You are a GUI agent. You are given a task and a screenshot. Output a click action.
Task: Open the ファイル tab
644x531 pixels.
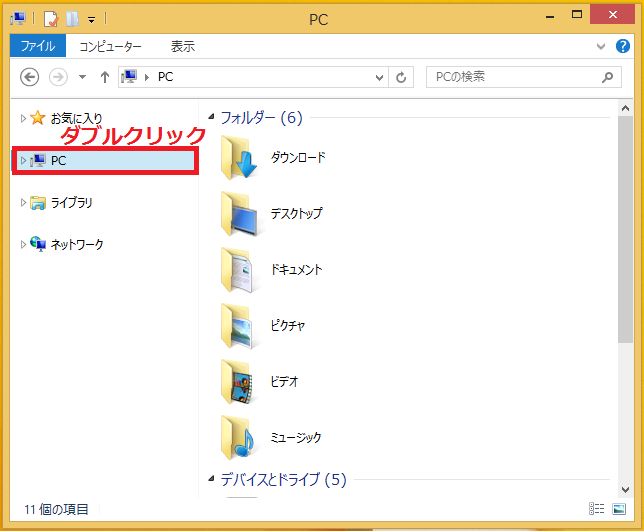tap(38, 46)
